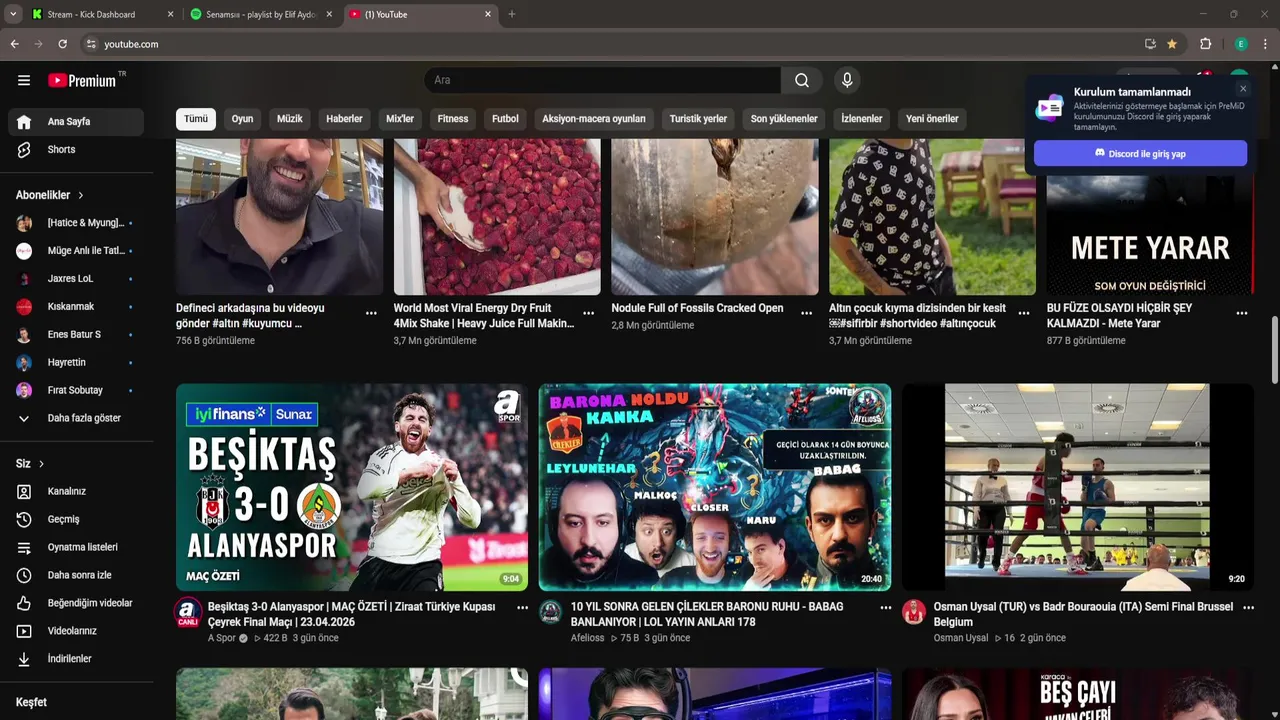Viewport: 1280px width, 720px height.
Task: Play the Barona Noldu Kanka thumbnail
Action: (x=715, y=487)
